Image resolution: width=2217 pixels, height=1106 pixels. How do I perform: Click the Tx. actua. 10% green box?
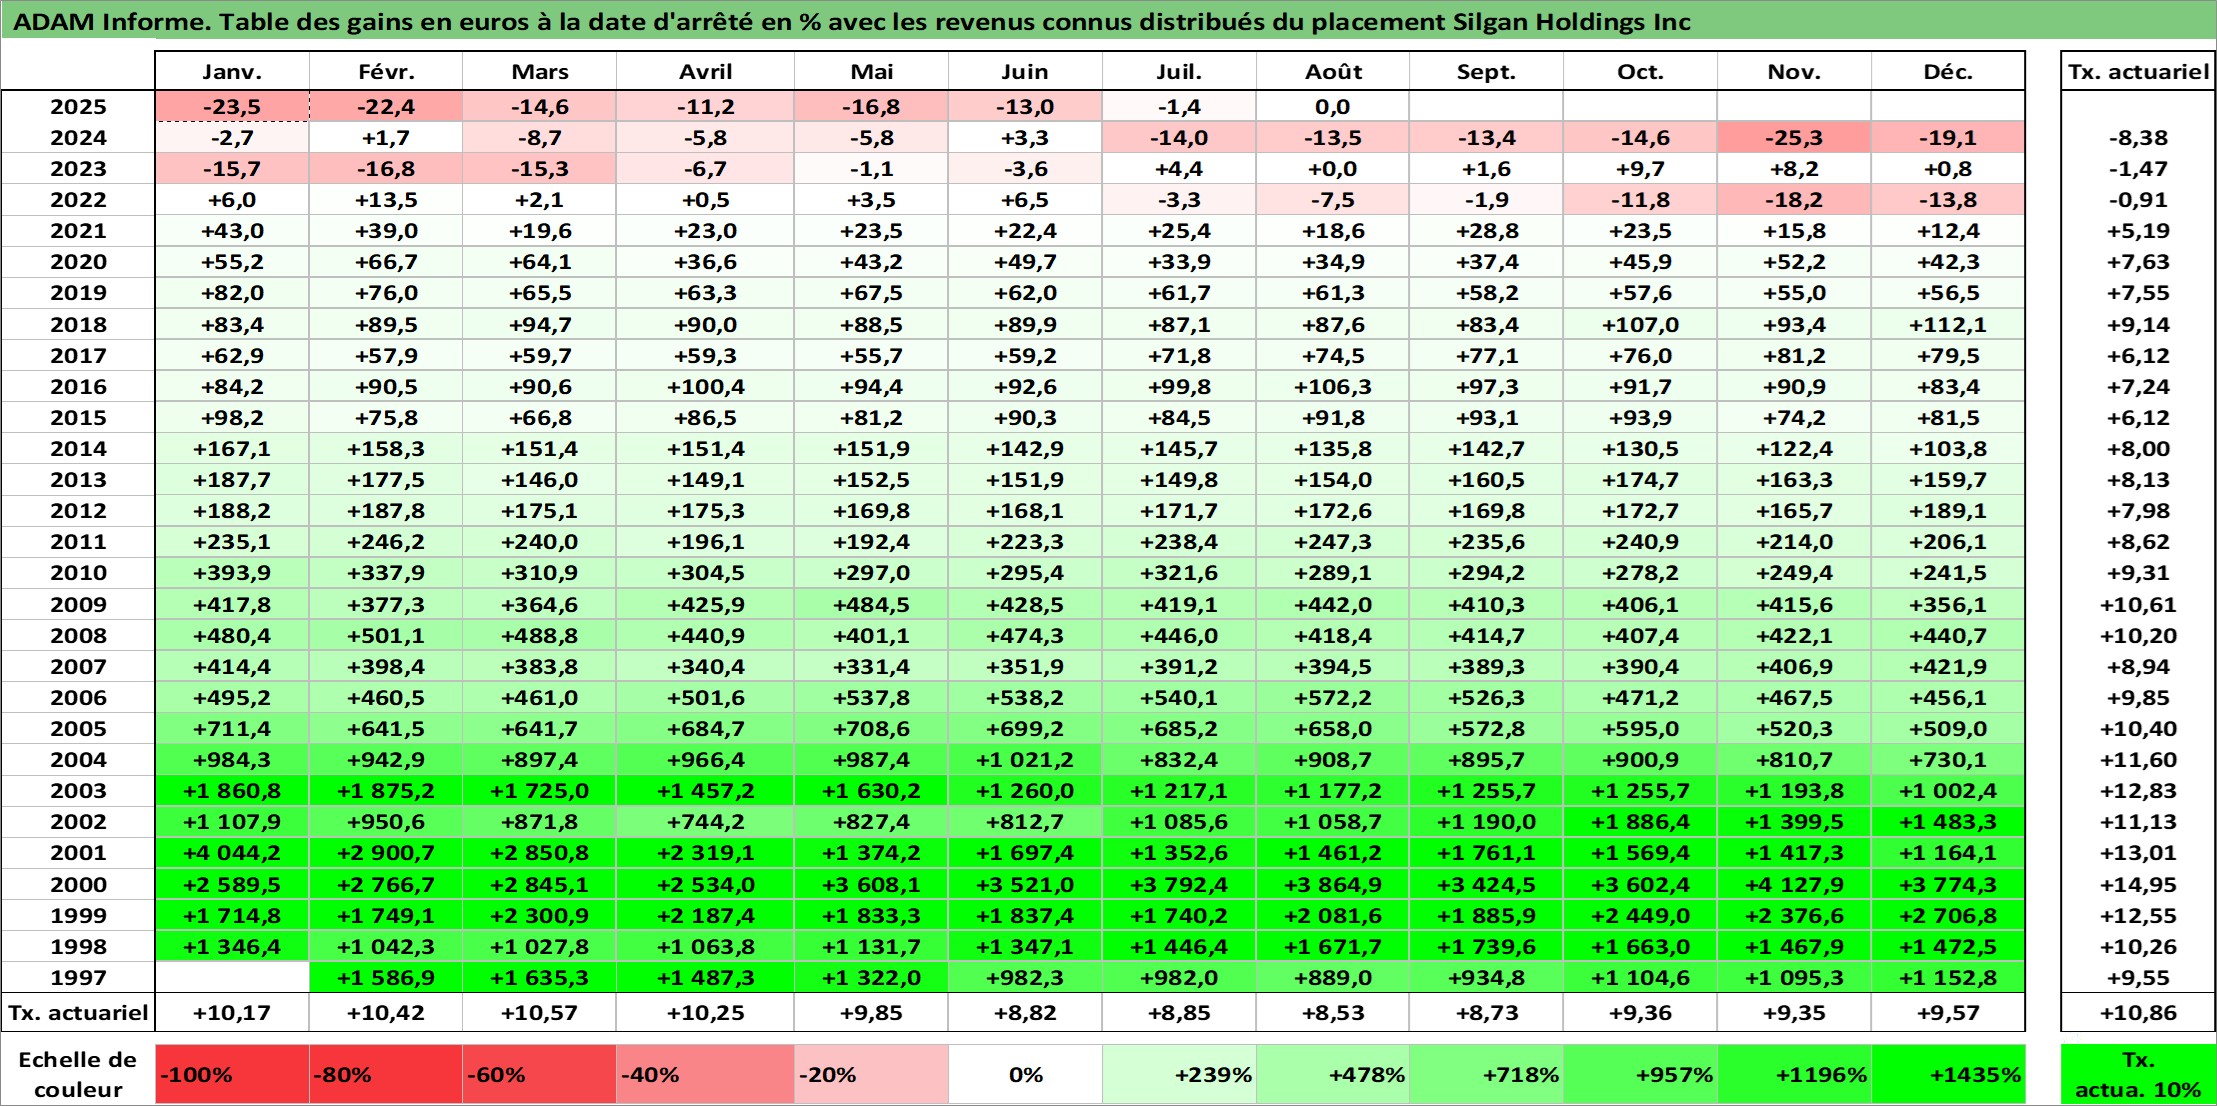(2138, 1074)
